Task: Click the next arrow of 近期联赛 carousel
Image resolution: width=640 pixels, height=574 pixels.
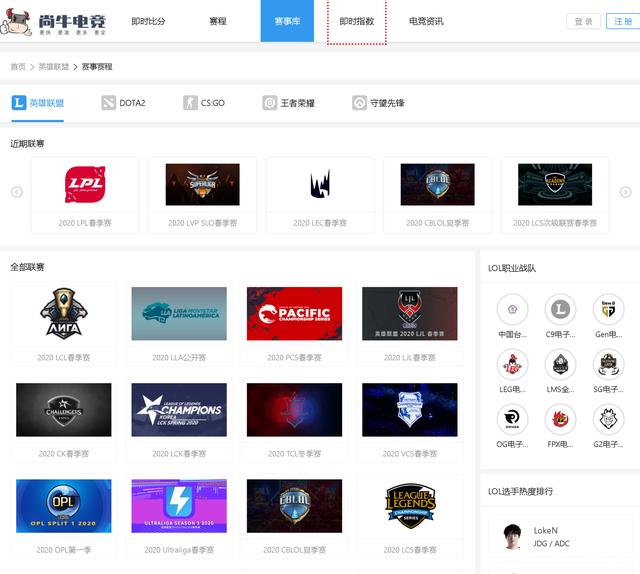Action: click(x=625, y=192)
